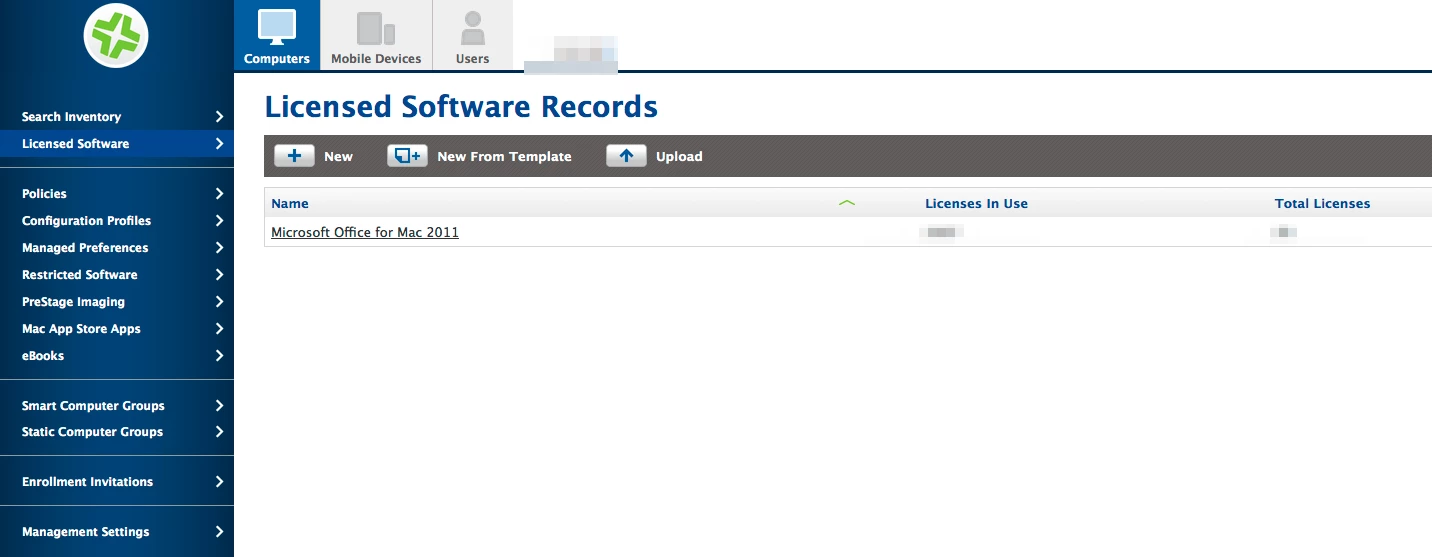This screenshot has height=557, width=1432.
Task: Select Licensed Software in sidebar
Action: (75, 144)
